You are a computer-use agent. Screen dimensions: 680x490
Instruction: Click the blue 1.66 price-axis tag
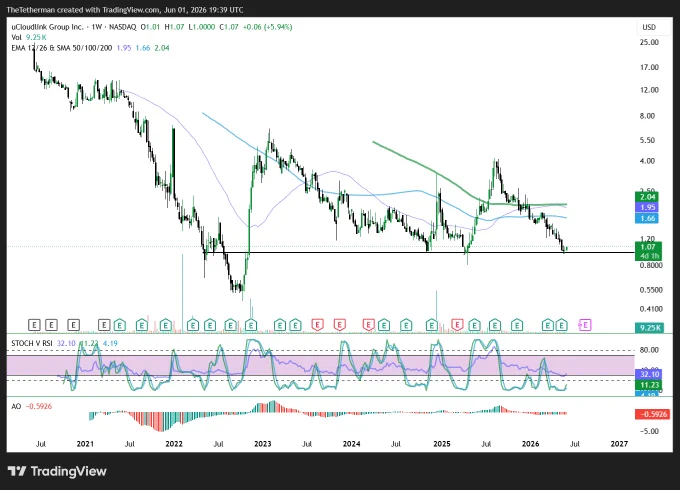point(648,218)
